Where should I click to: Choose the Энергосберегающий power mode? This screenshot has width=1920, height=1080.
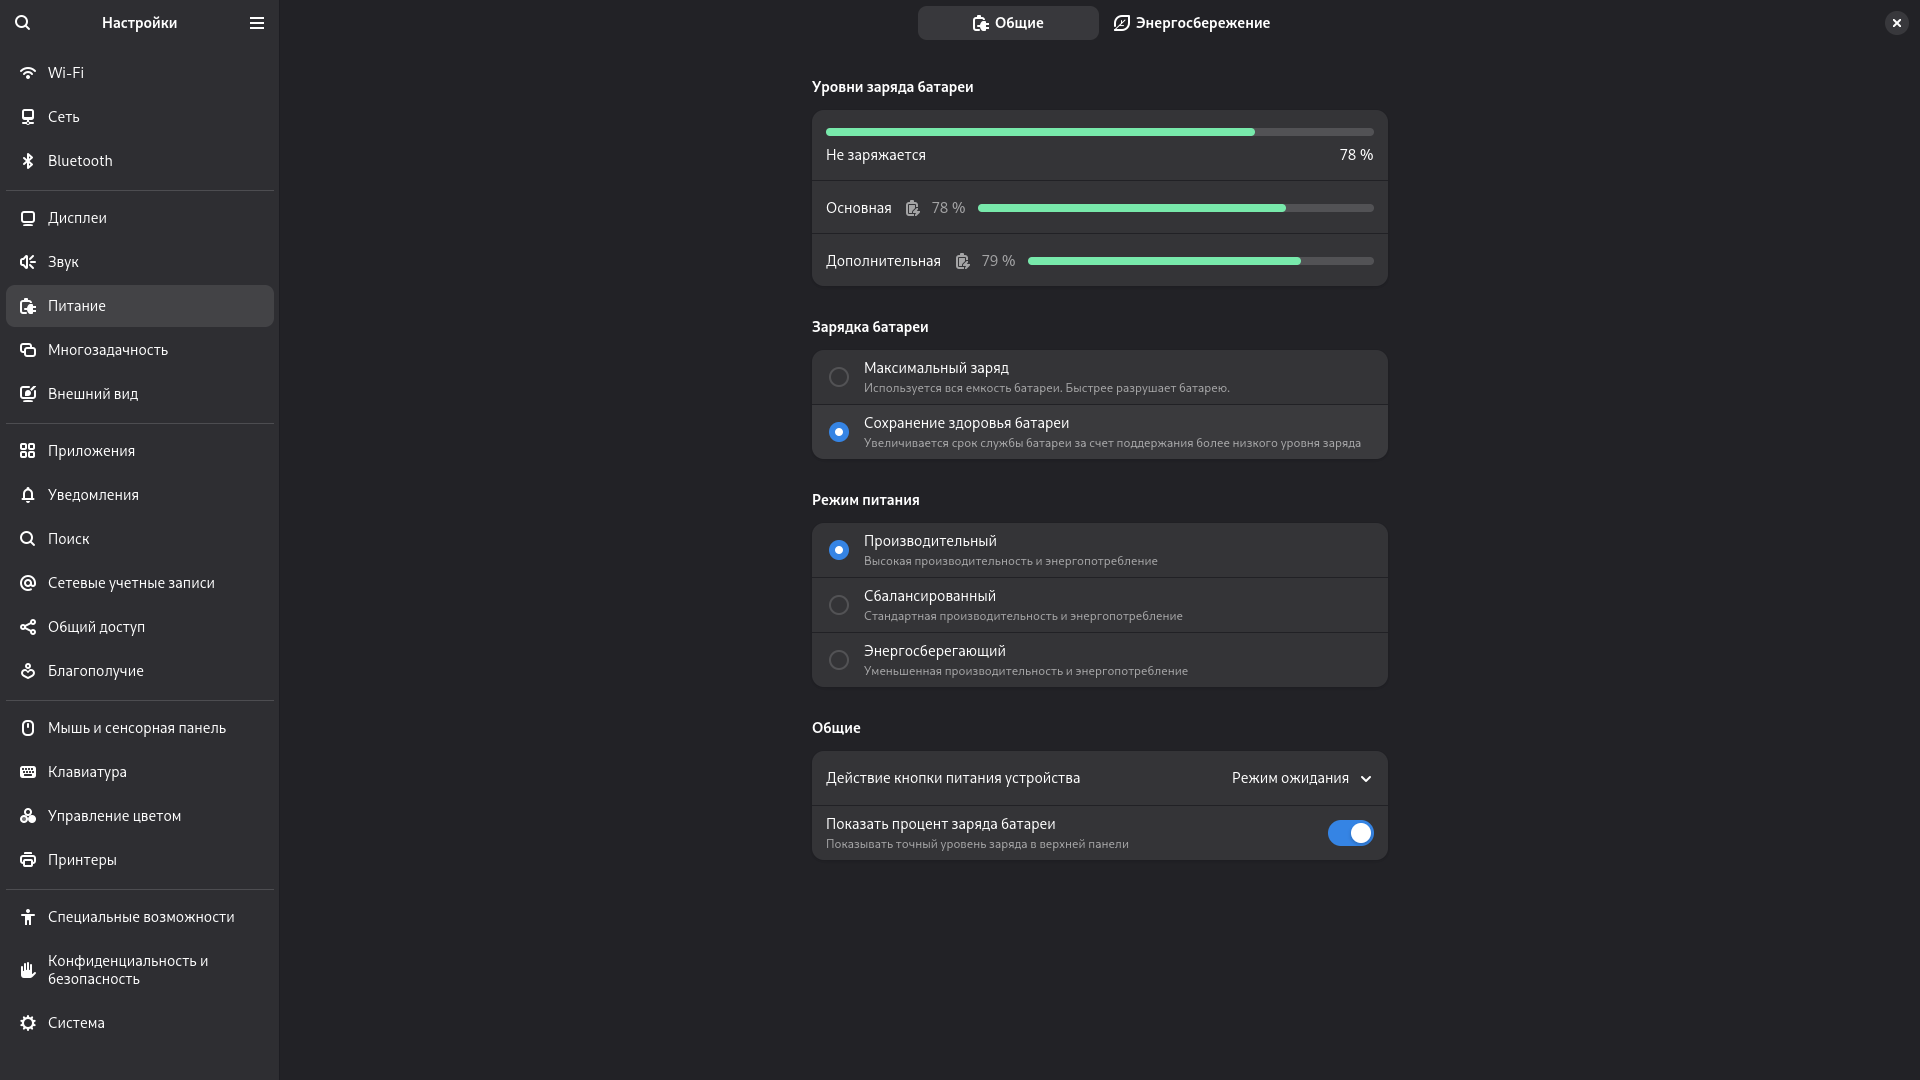click(x=839, y=660)
